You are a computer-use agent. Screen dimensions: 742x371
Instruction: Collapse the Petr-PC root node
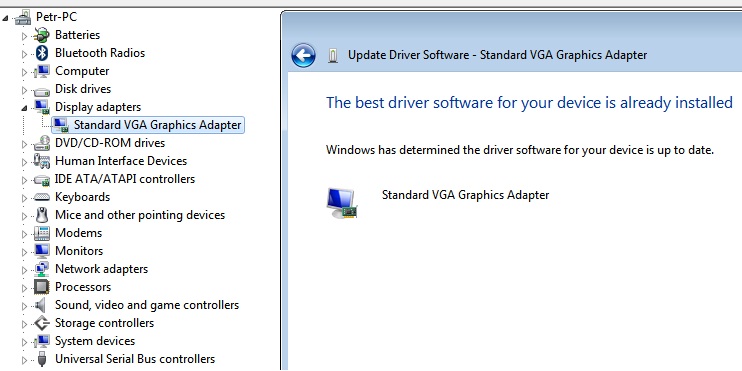click(5, 18)
